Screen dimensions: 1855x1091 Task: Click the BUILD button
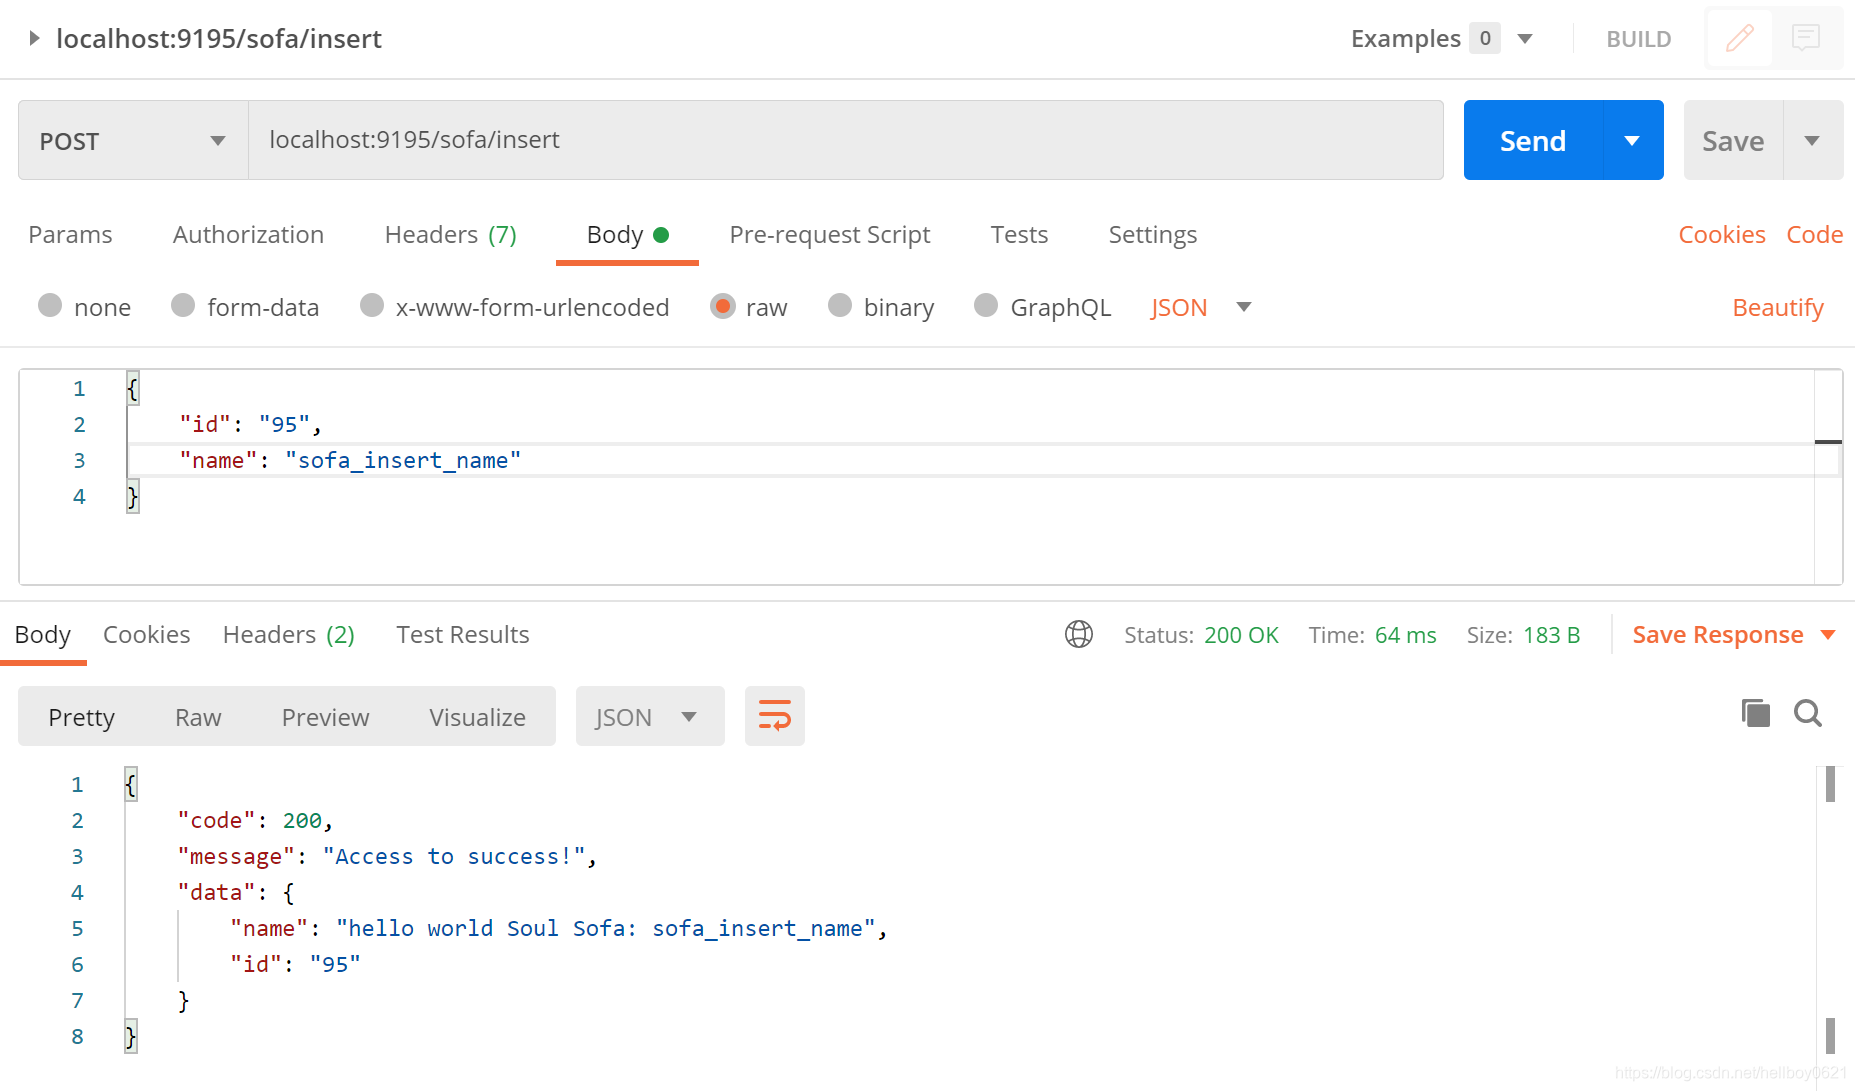(1638, 39)
